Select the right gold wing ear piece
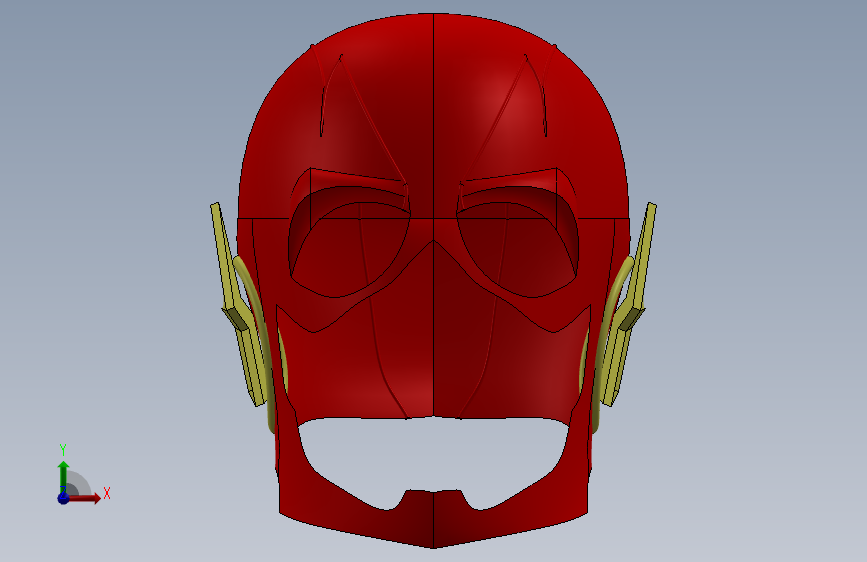The height and width of the screenshot is (562, 867). click(631, 306)
